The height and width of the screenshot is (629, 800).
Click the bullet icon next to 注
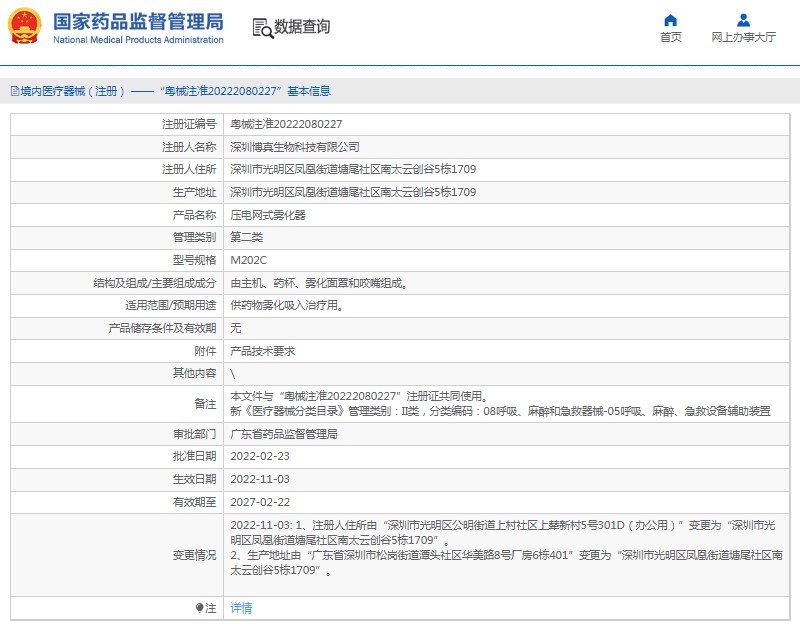pyautogui.click(x=199, y=608)
